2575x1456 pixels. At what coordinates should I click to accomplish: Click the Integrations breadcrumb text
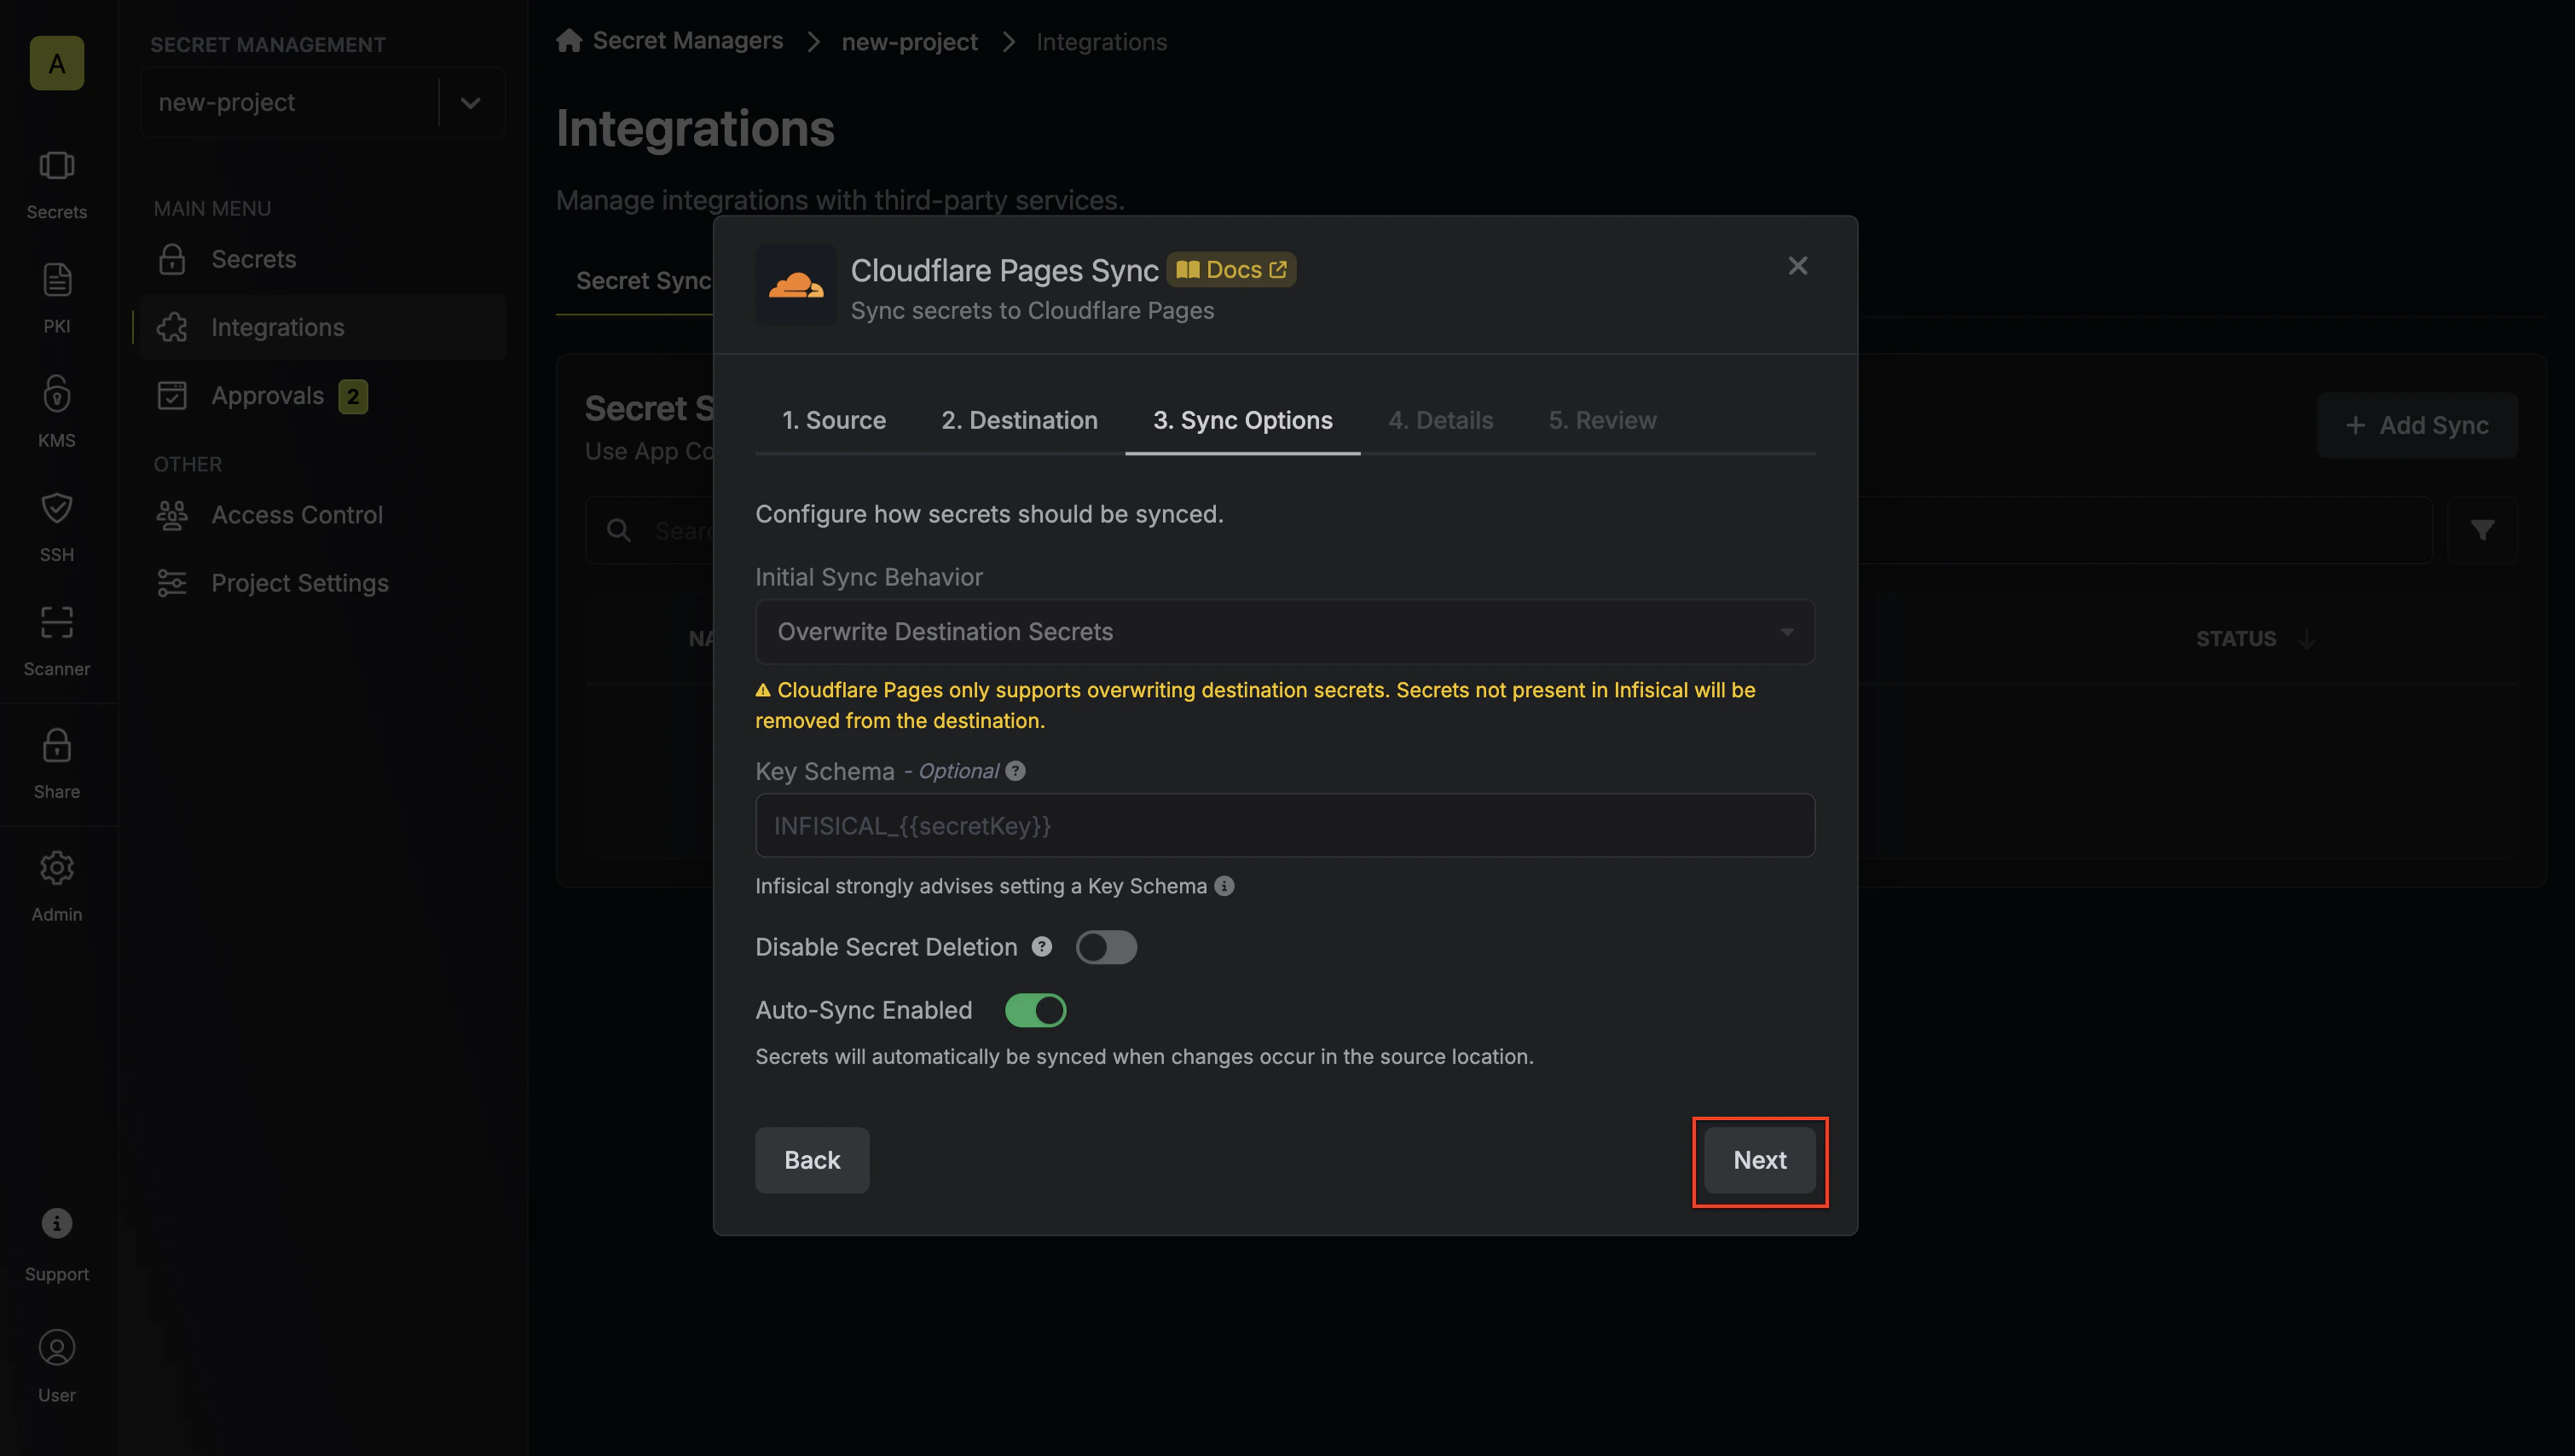(x=1101, y=42)
